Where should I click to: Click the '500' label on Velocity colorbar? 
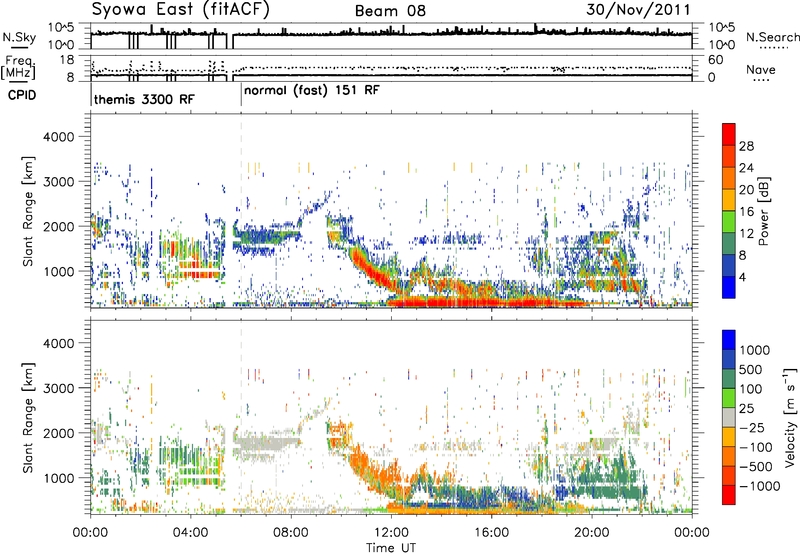(751, 370)
